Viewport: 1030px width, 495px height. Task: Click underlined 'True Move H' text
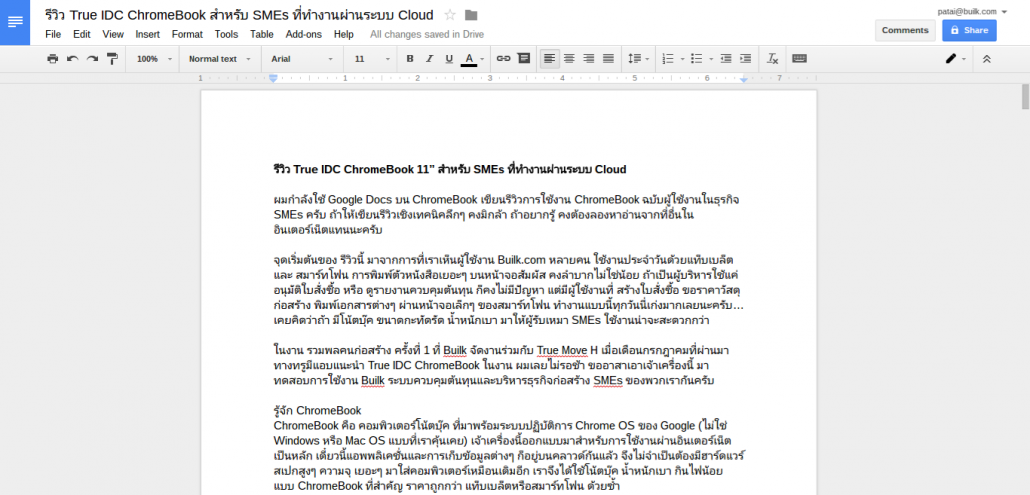562,350
